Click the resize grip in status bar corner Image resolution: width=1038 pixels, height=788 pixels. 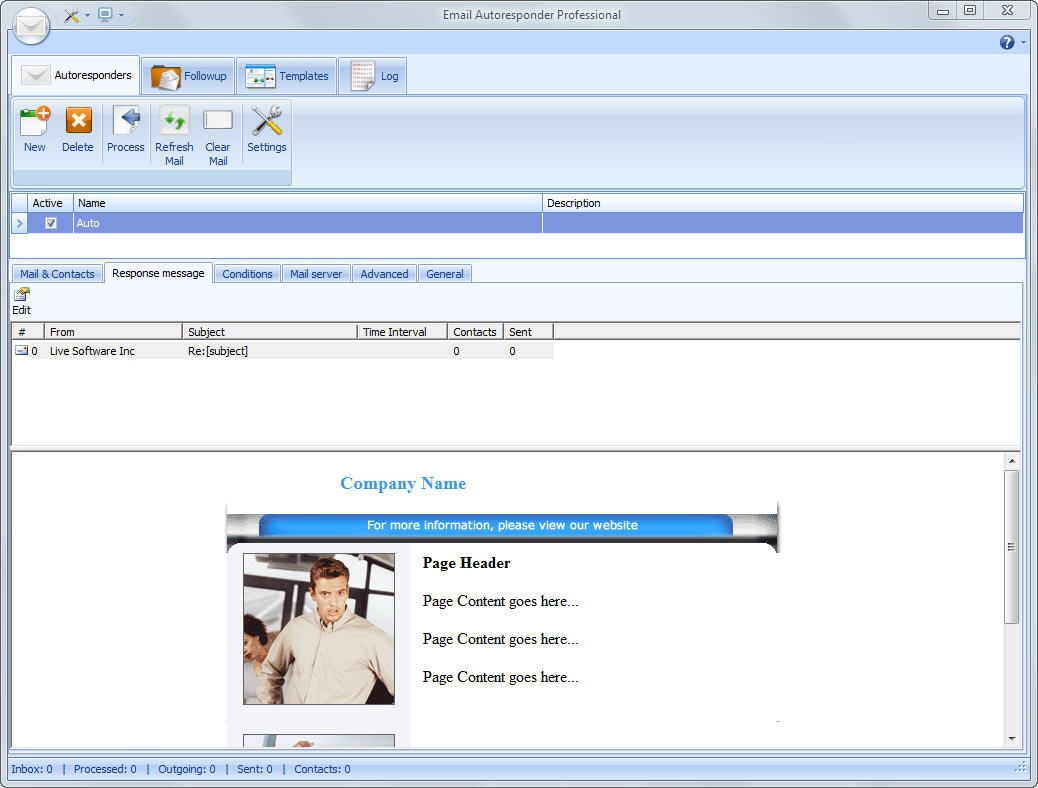(x=1020, y=767)
